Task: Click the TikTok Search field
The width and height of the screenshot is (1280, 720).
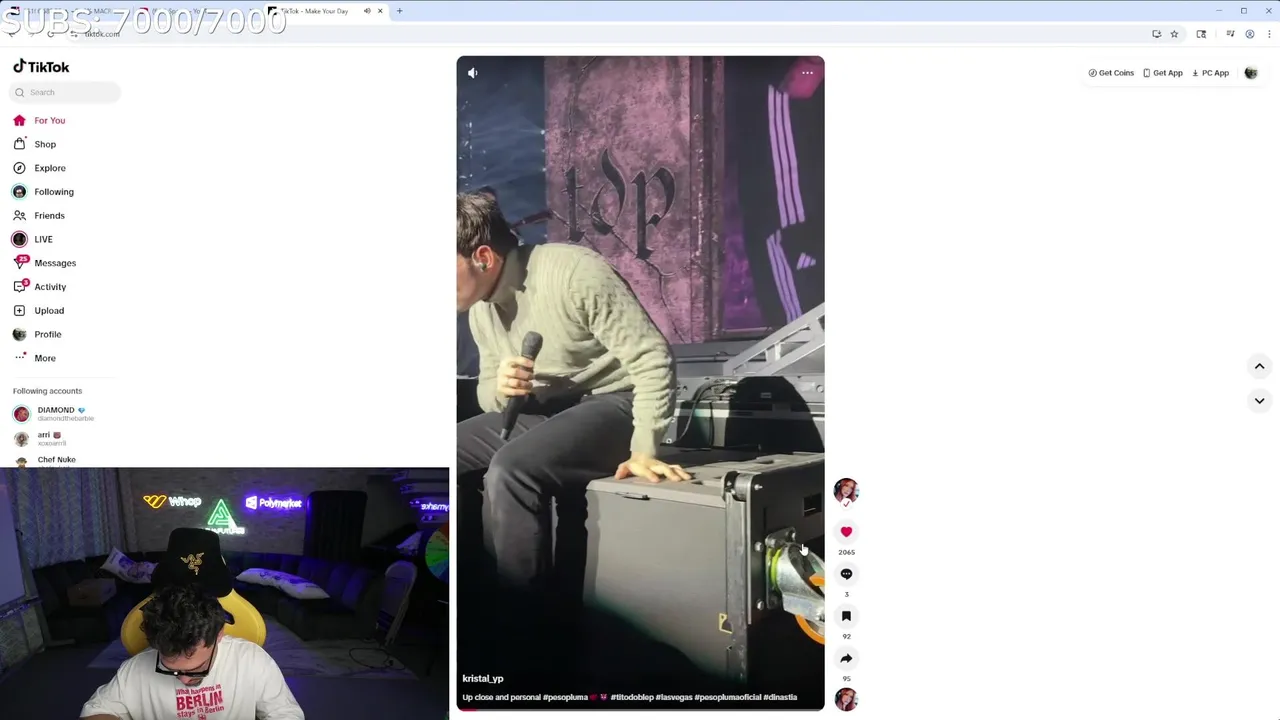Action: point(65,92)
